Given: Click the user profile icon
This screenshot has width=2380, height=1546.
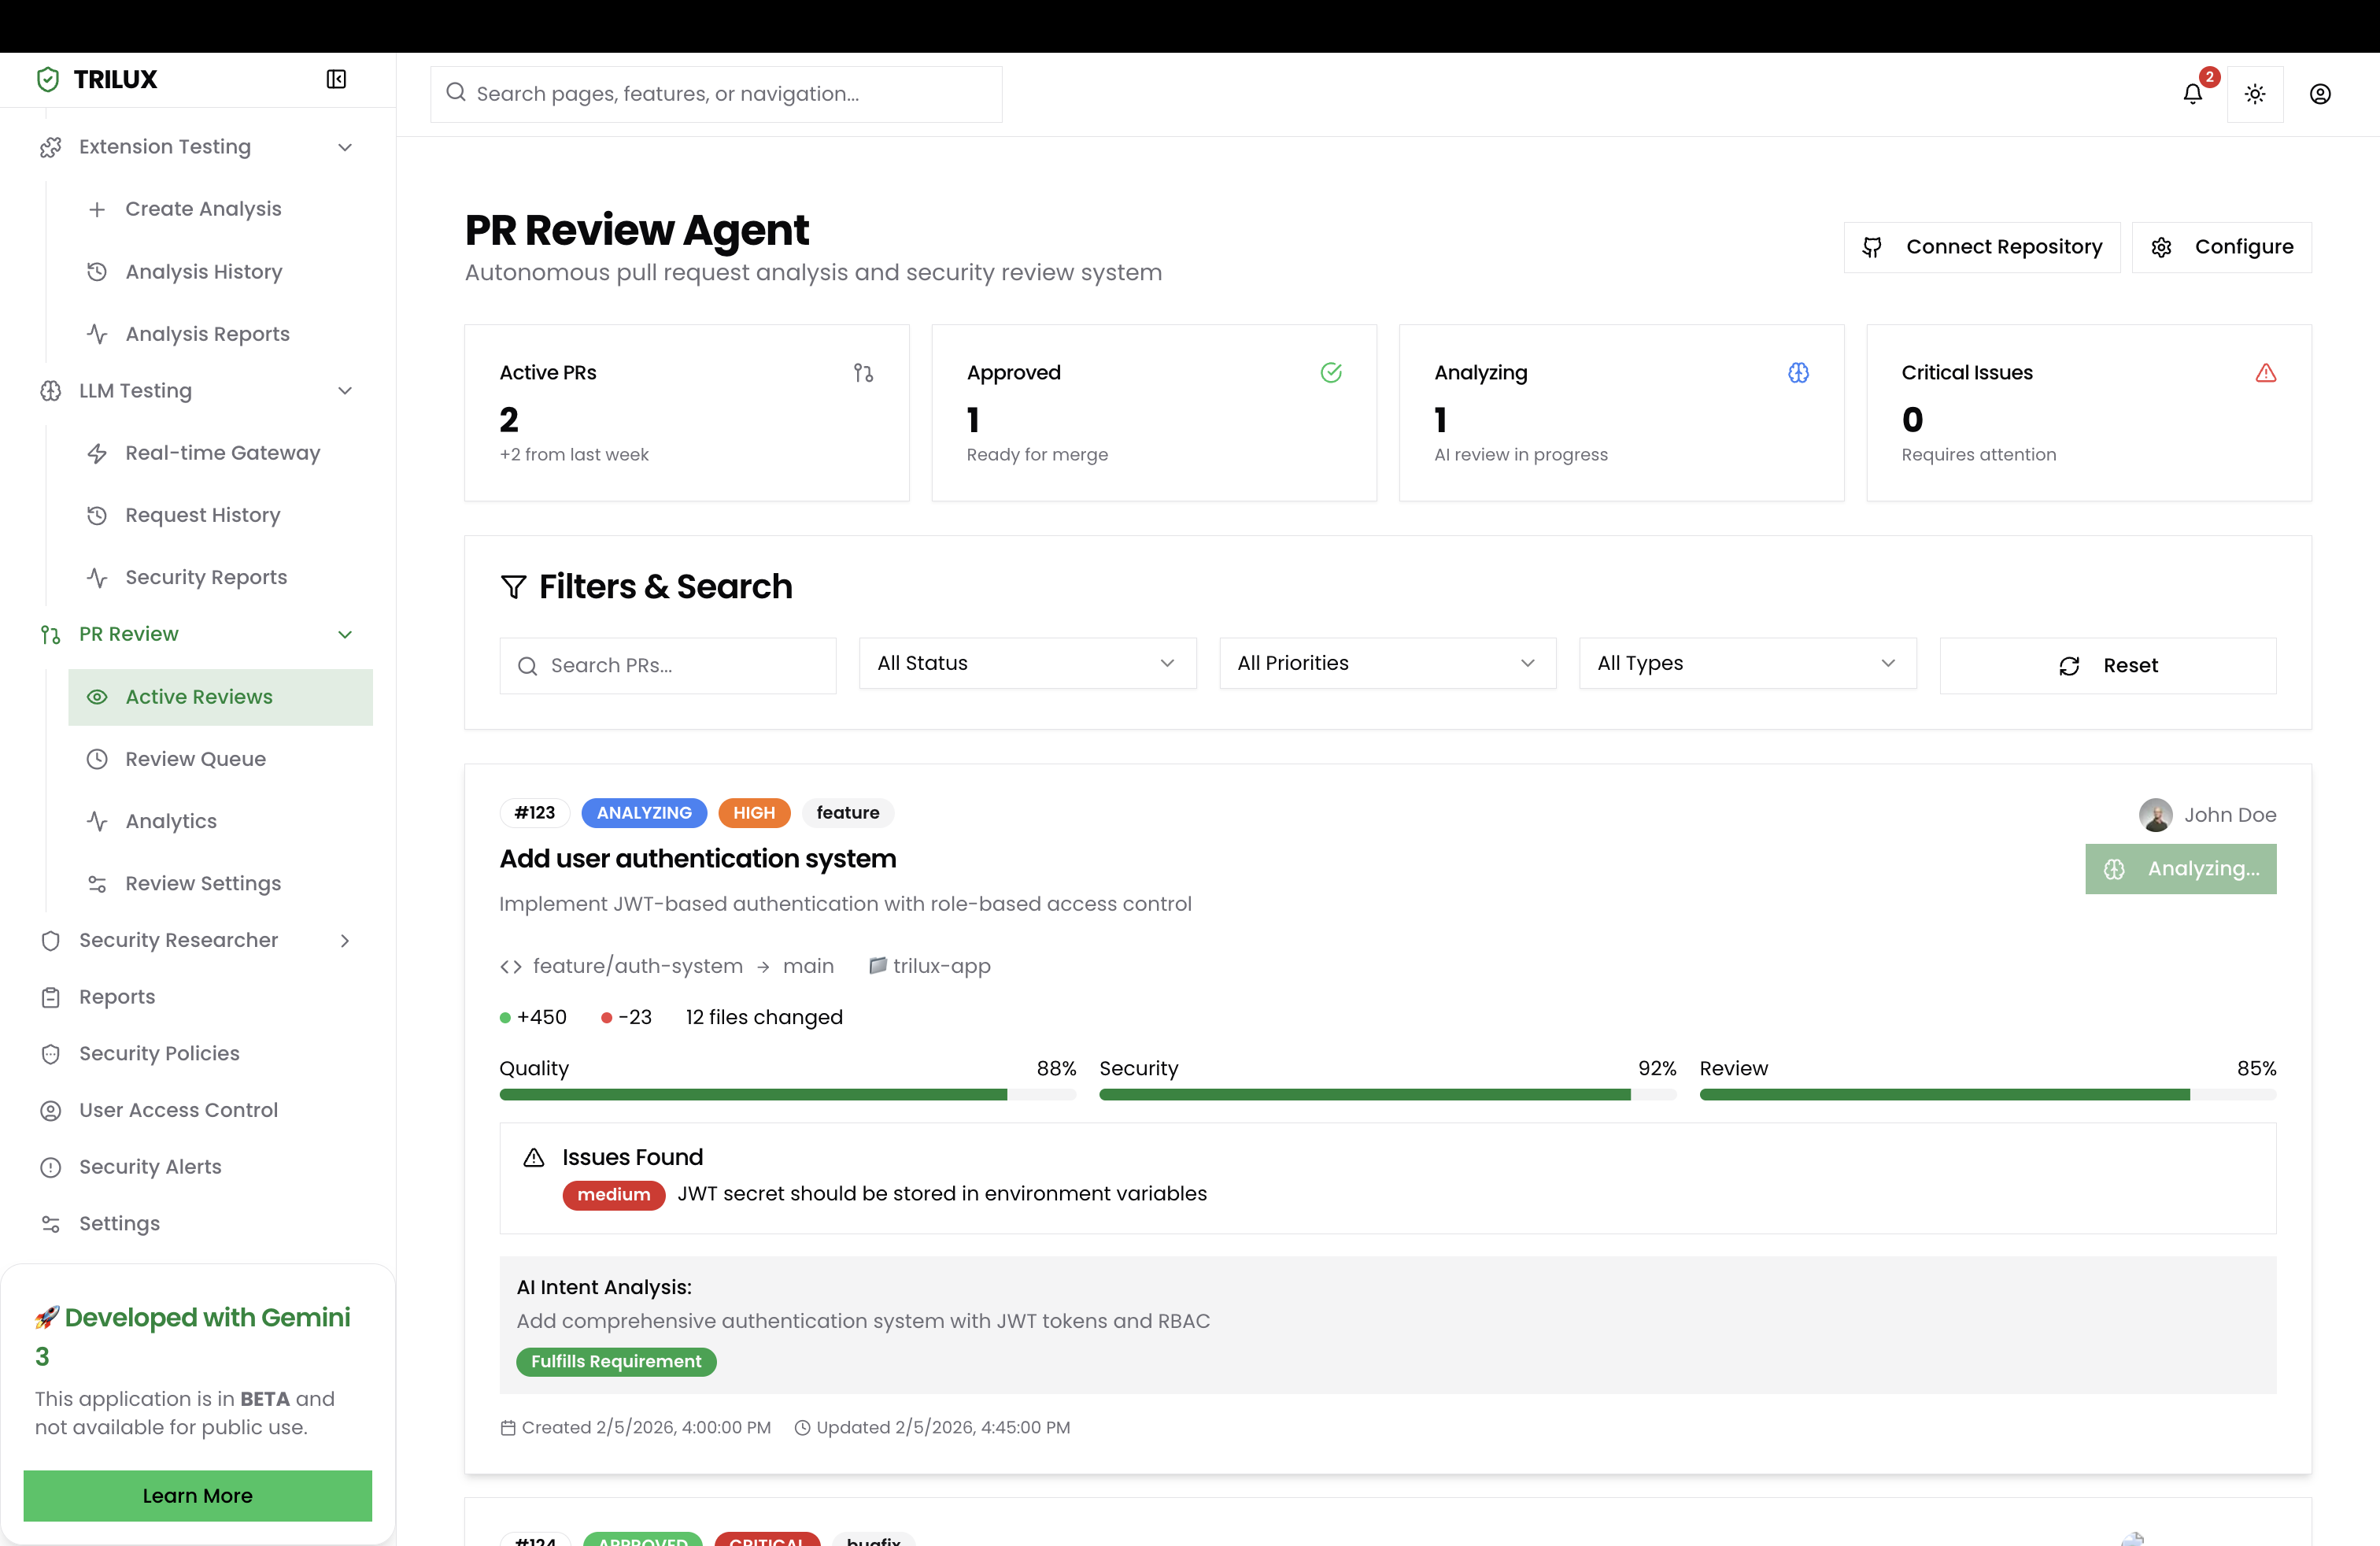Looking at the screenshot, I should pos(2320,94).
